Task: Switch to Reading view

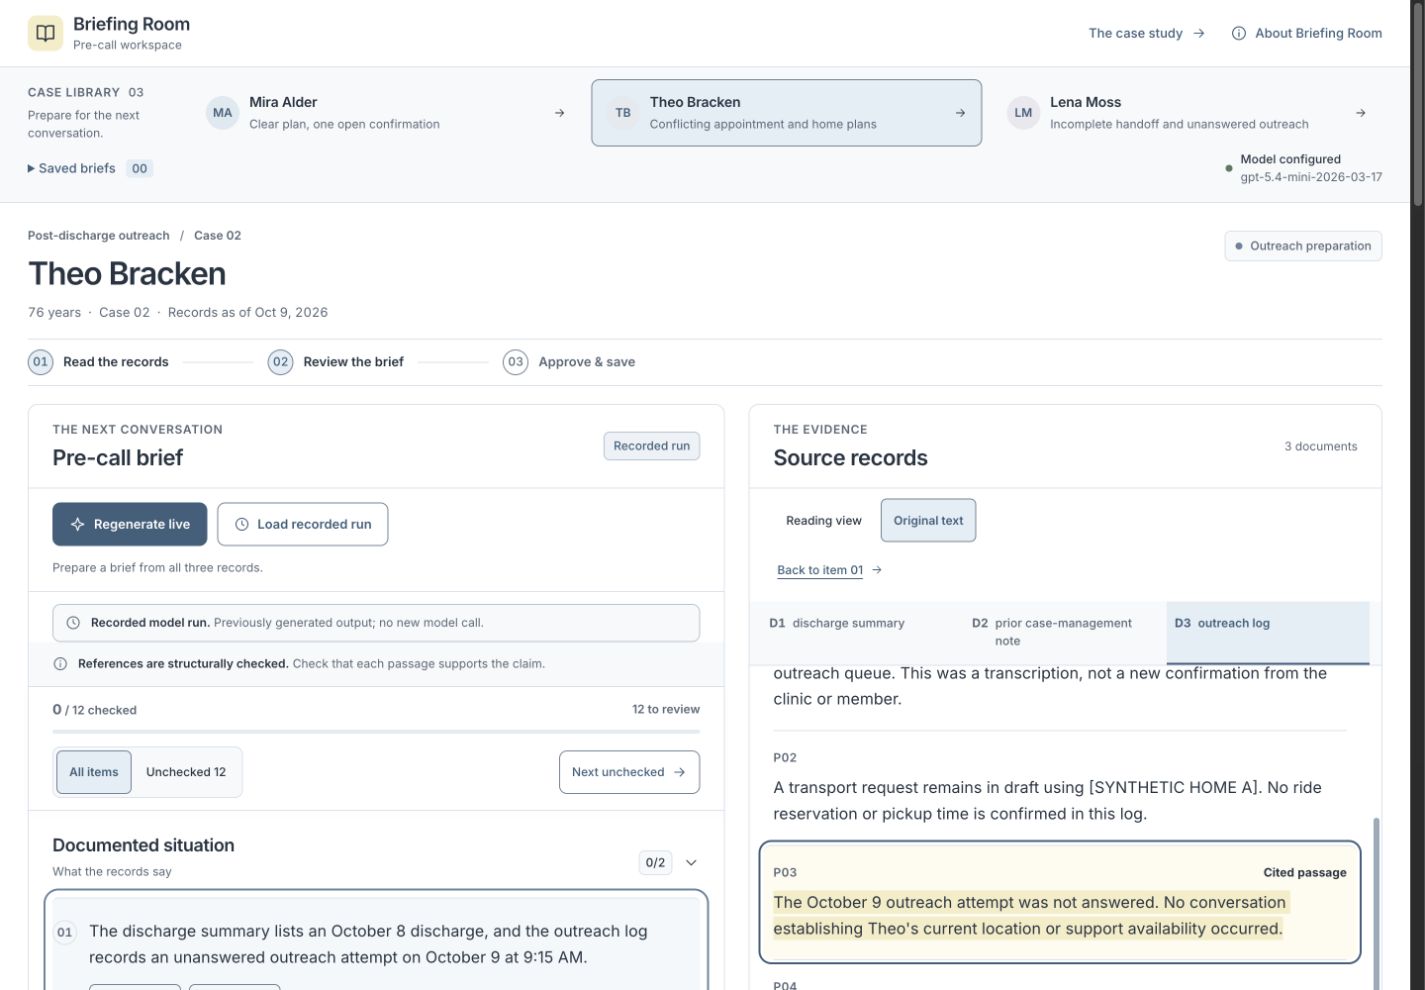Action: coord(824,520)
